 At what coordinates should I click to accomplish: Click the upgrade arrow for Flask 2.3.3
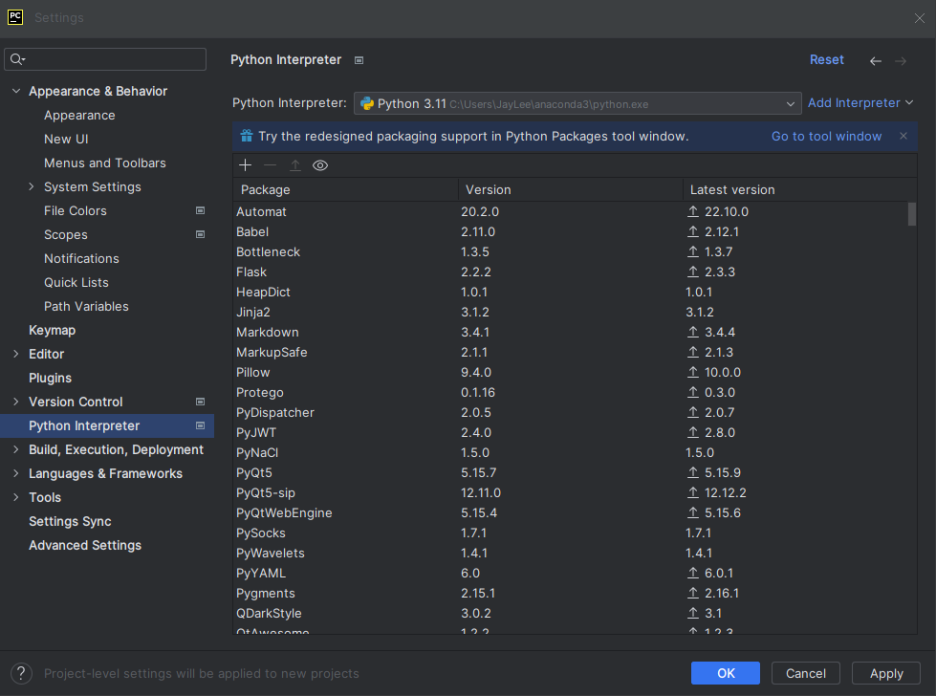point(692,272)
